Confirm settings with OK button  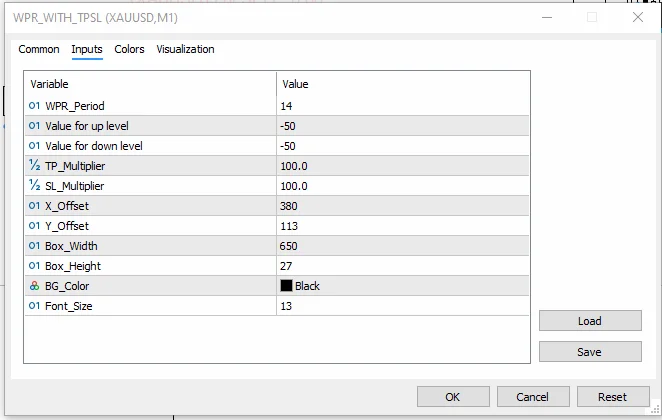[x=453, y=397]
